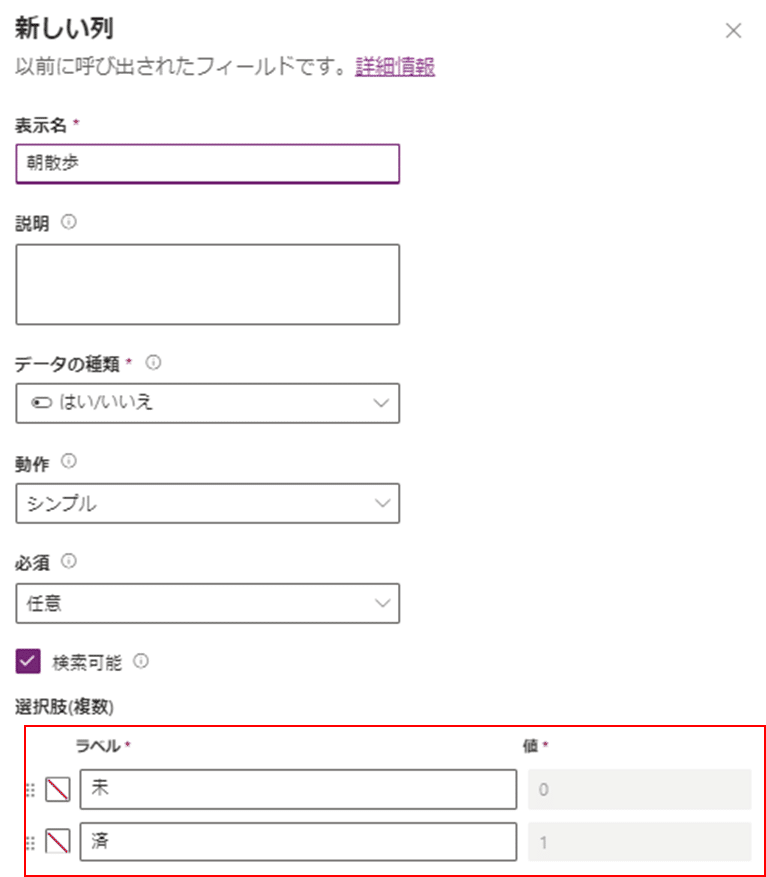Click the value field showing 0

(639, 789)
